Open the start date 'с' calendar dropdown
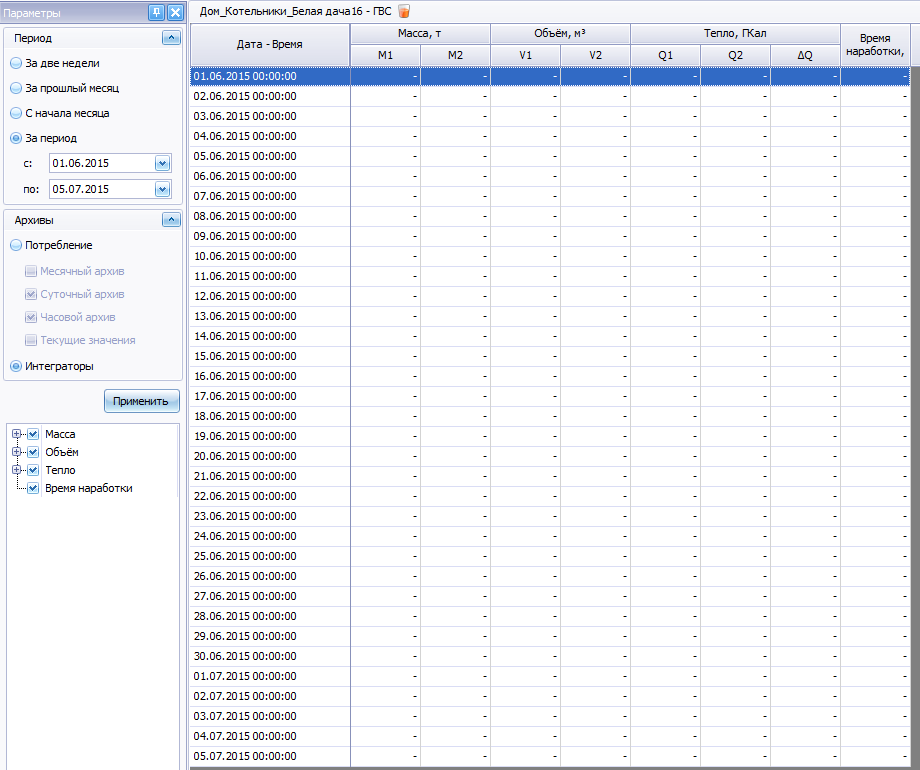Image resolution: width=920 pixels, height=770 pixels. click(163, 163)
